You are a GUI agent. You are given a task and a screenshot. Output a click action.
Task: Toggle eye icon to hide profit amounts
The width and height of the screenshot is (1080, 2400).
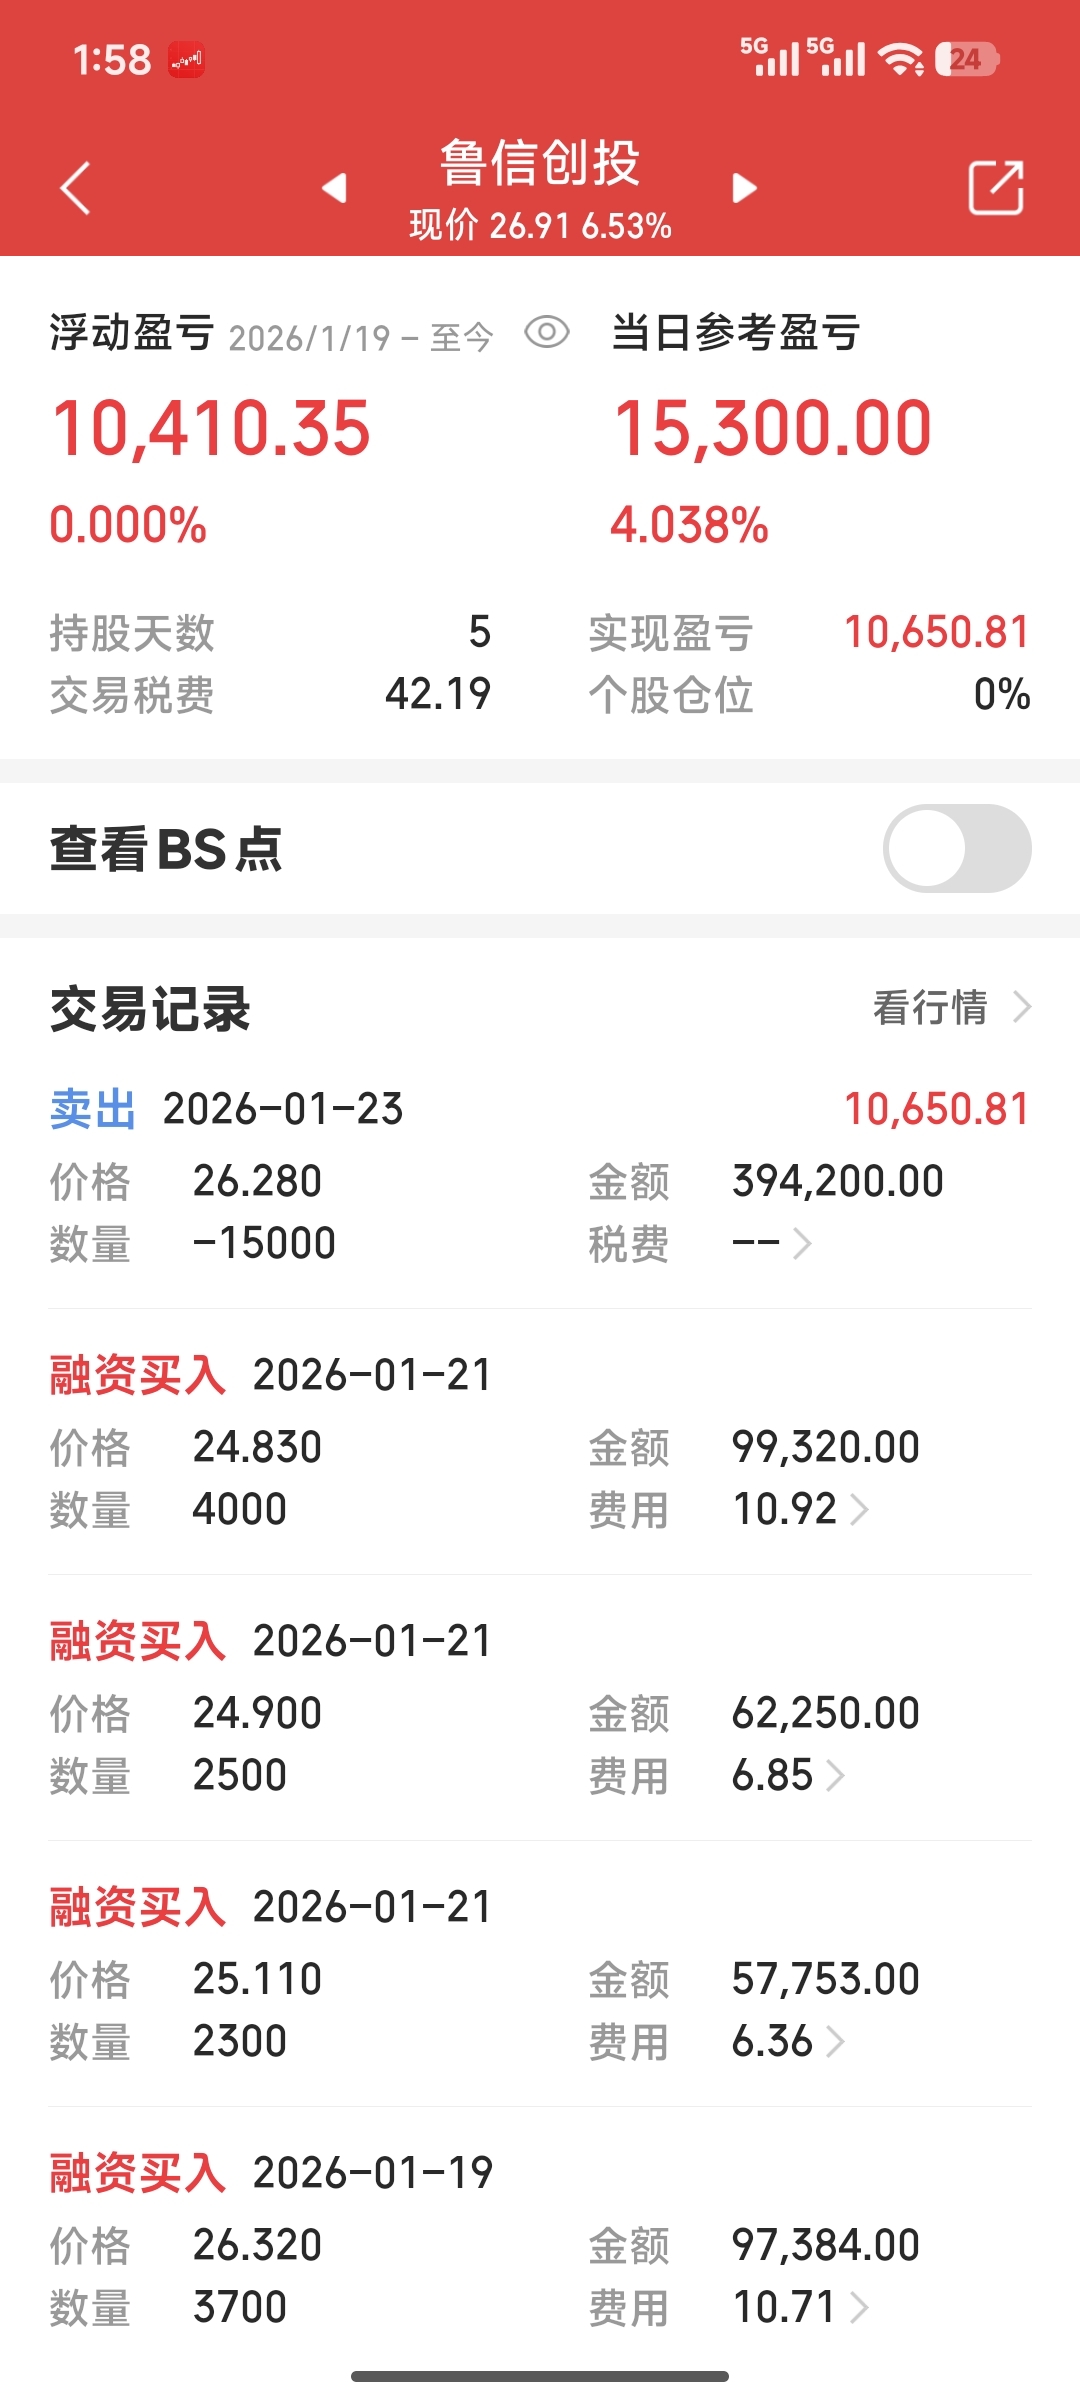click(x=547, y=332)
